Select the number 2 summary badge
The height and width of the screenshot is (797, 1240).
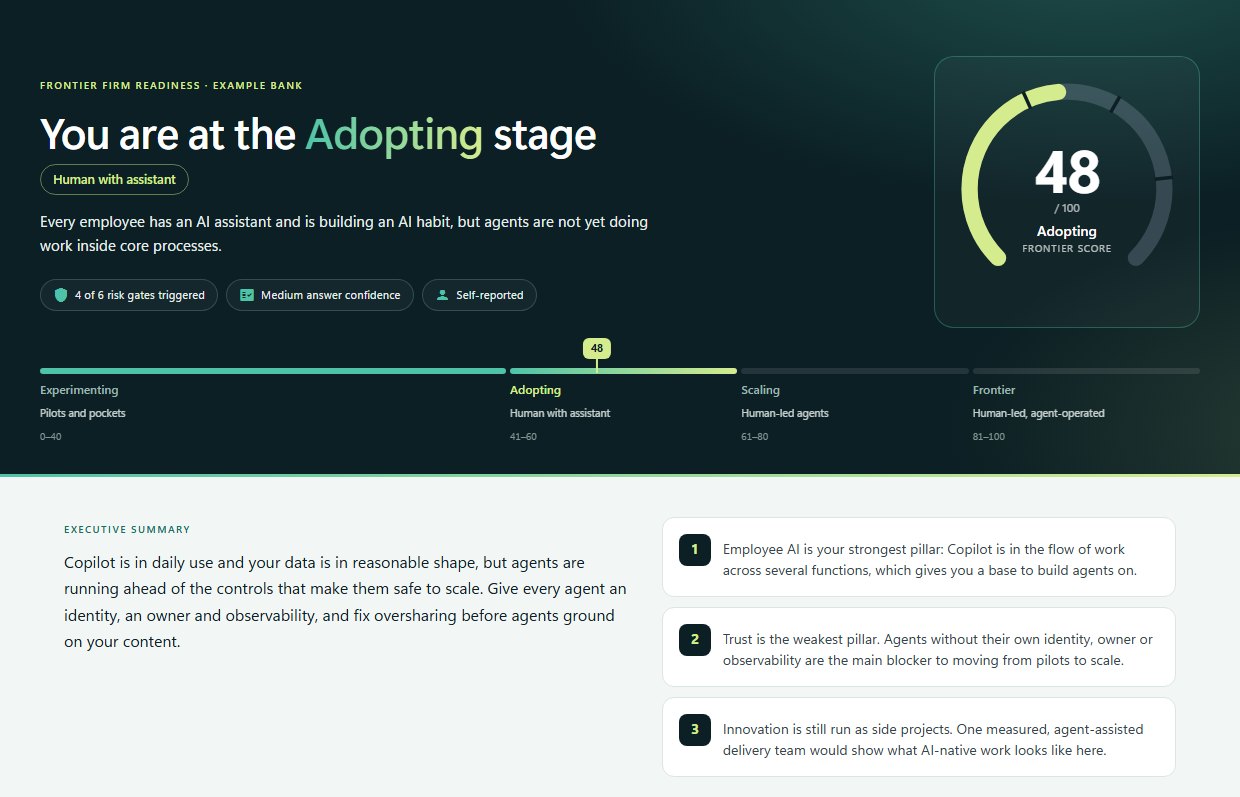tap(694, 640)
